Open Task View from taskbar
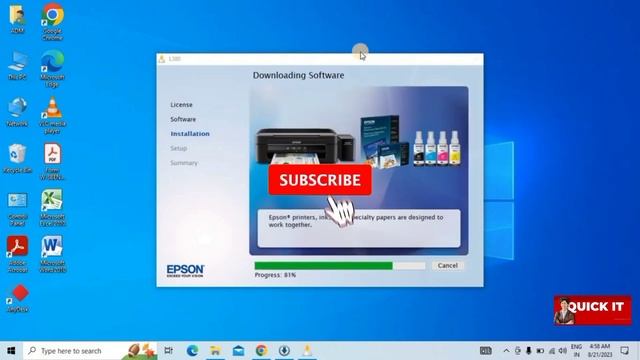Screen dimensions: 640x360 (x=169, y=351)
